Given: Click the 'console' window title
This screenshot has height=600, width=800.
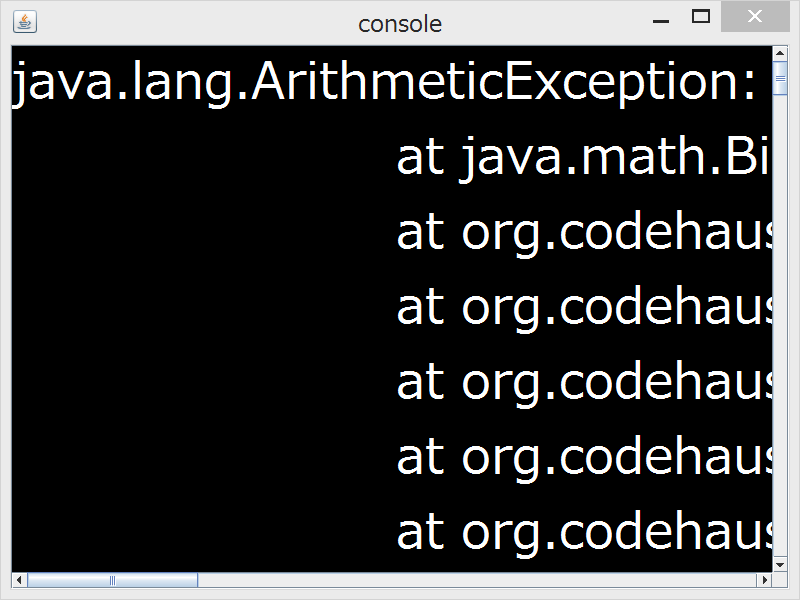Looking at the screenshot, I should click(x=400, y=24).
